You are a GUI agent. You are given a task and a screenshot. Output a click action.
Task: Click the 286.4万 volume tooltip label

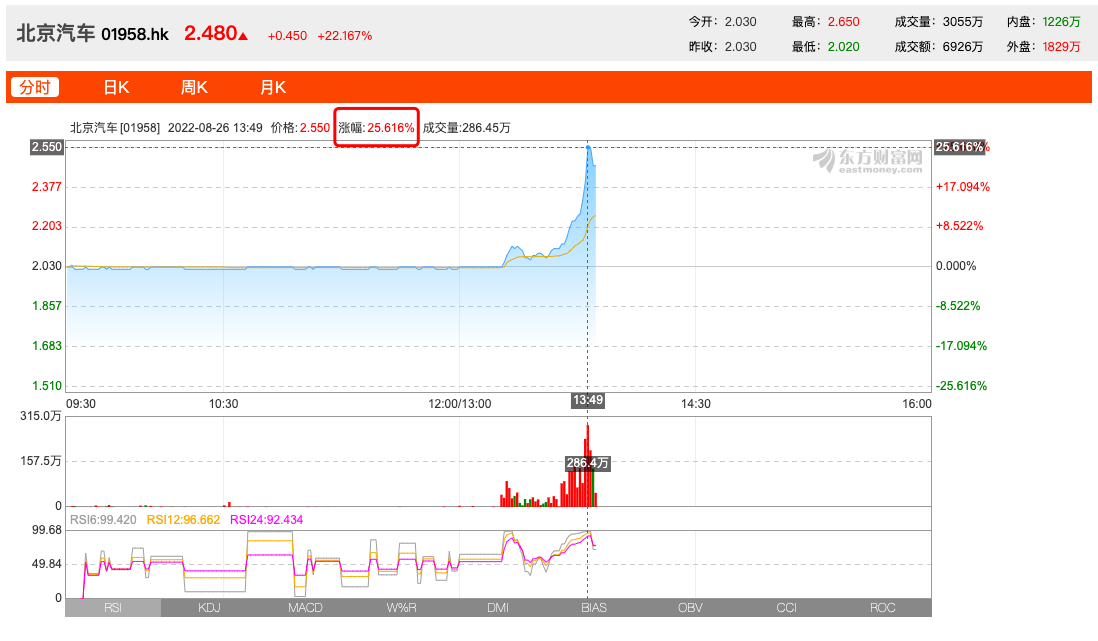pyautogui.click(x=588, y=463)
